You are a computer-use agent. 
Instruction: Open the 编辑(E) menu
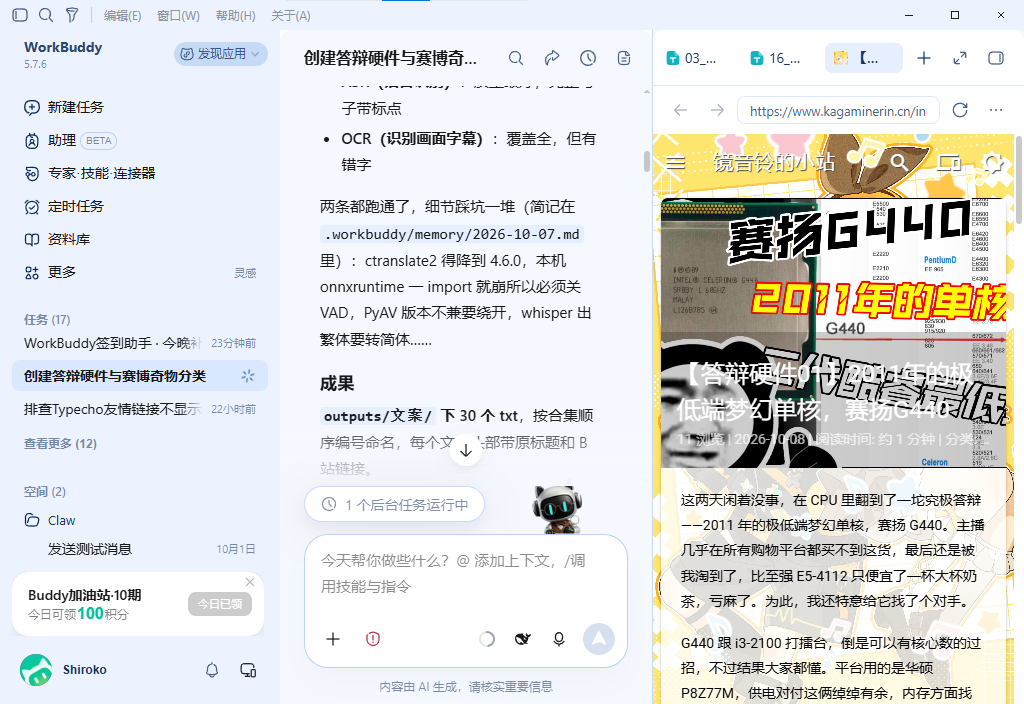pos(122,16)
